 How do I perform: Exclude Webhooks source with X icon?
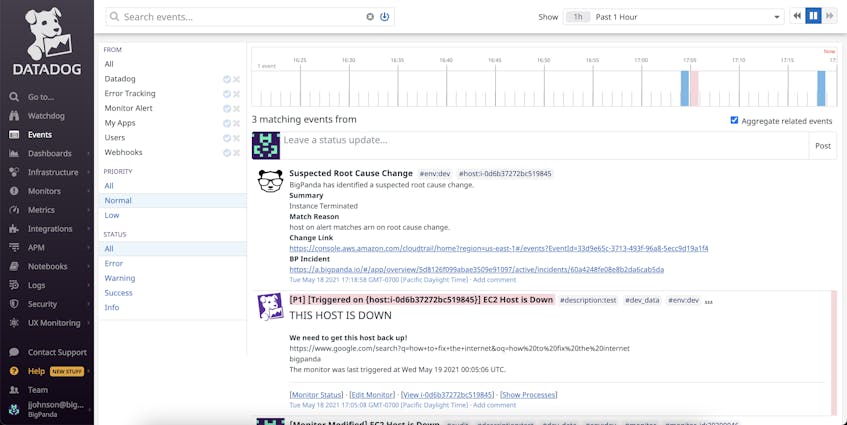(237, 153)
